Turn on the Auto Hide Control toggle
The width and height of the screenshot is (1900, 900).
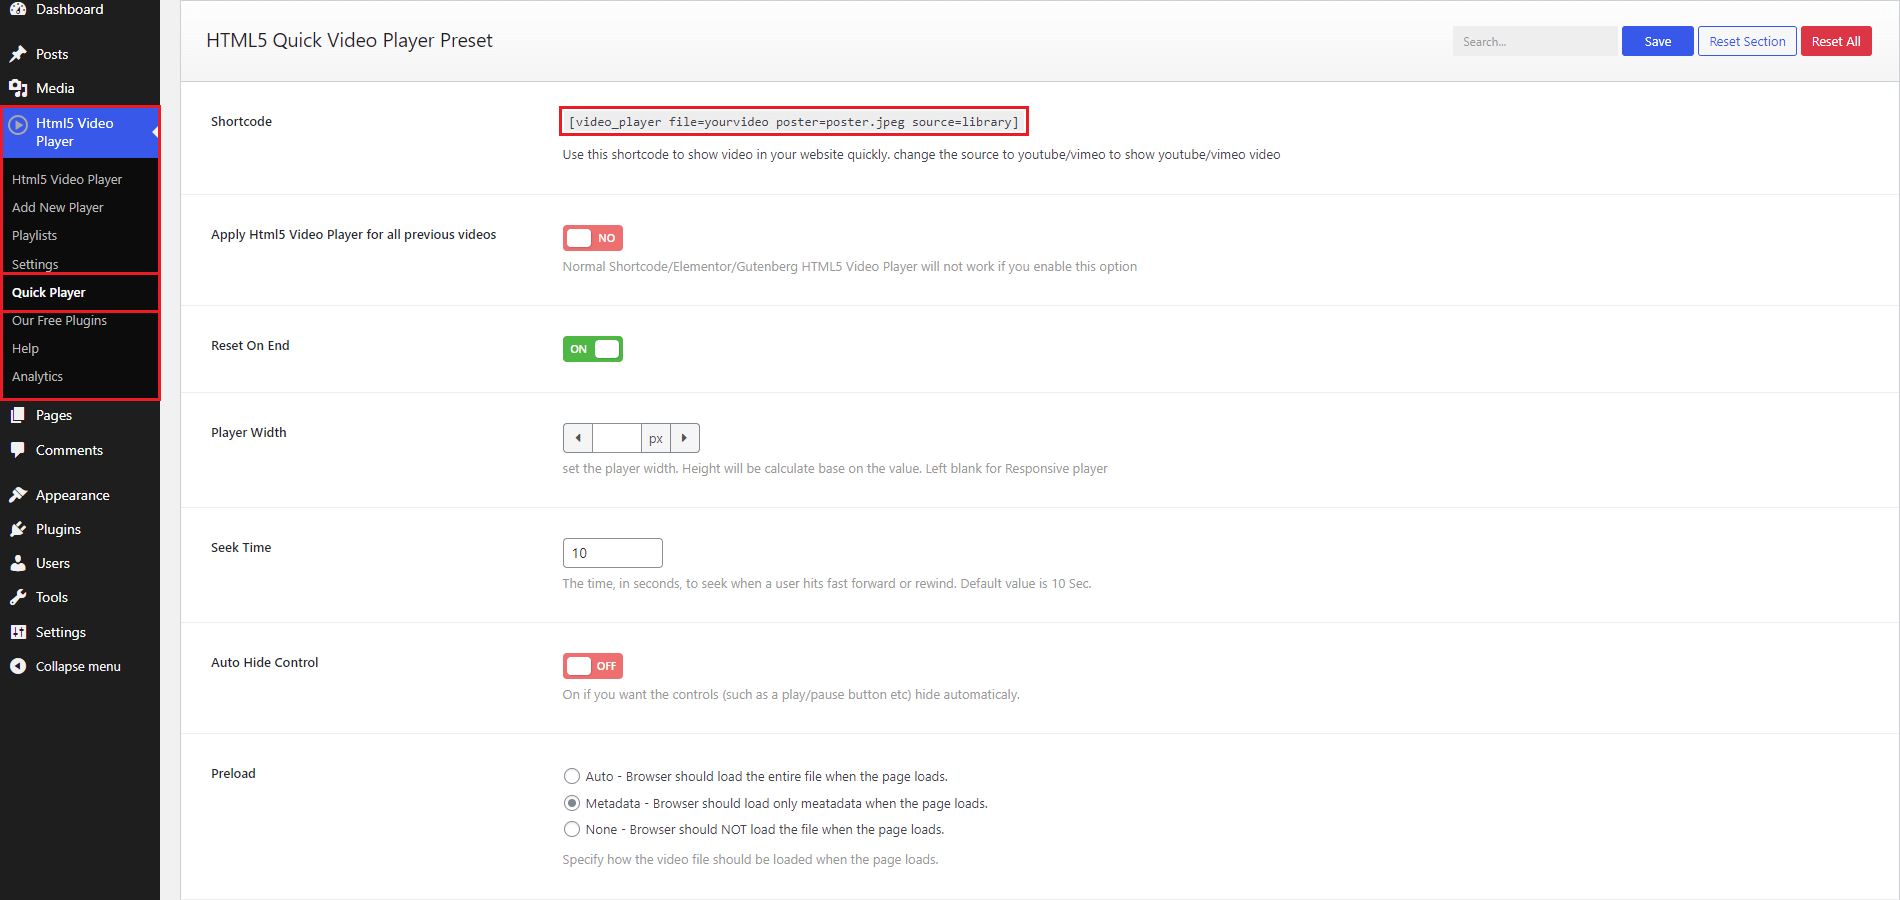pyautogui.click(x=592, y=665)
